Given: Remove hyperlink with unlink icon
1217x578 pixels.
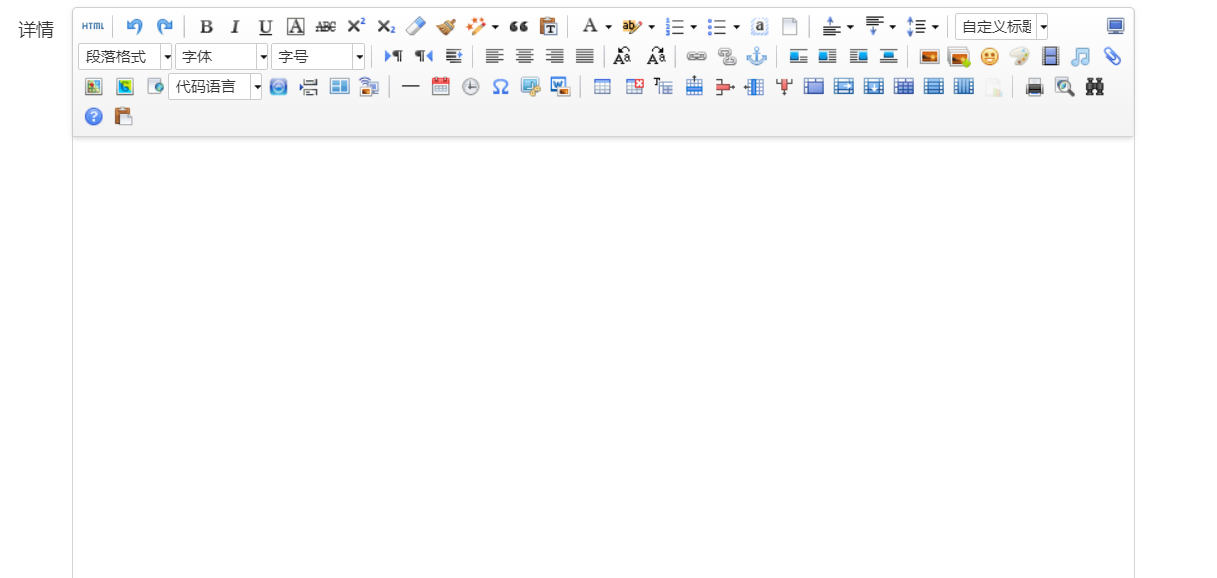Looking at the screenshot, I should click(726, 57).
